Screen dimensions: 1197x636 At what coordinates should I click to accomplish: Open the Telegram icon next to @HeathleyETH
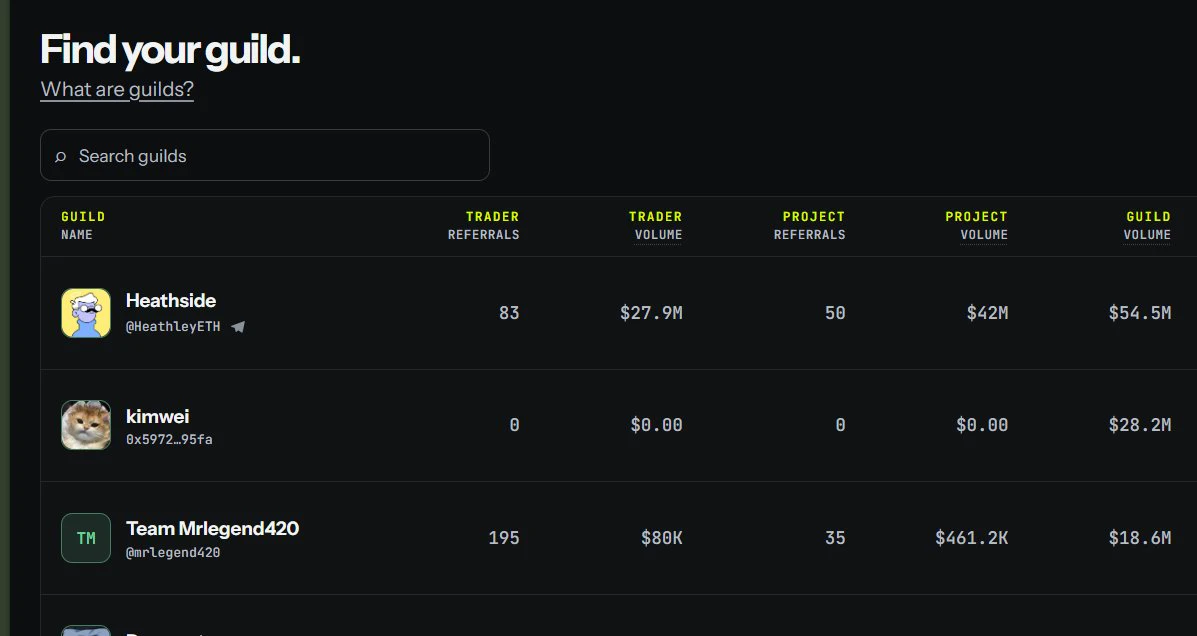(x=238, y=327)
